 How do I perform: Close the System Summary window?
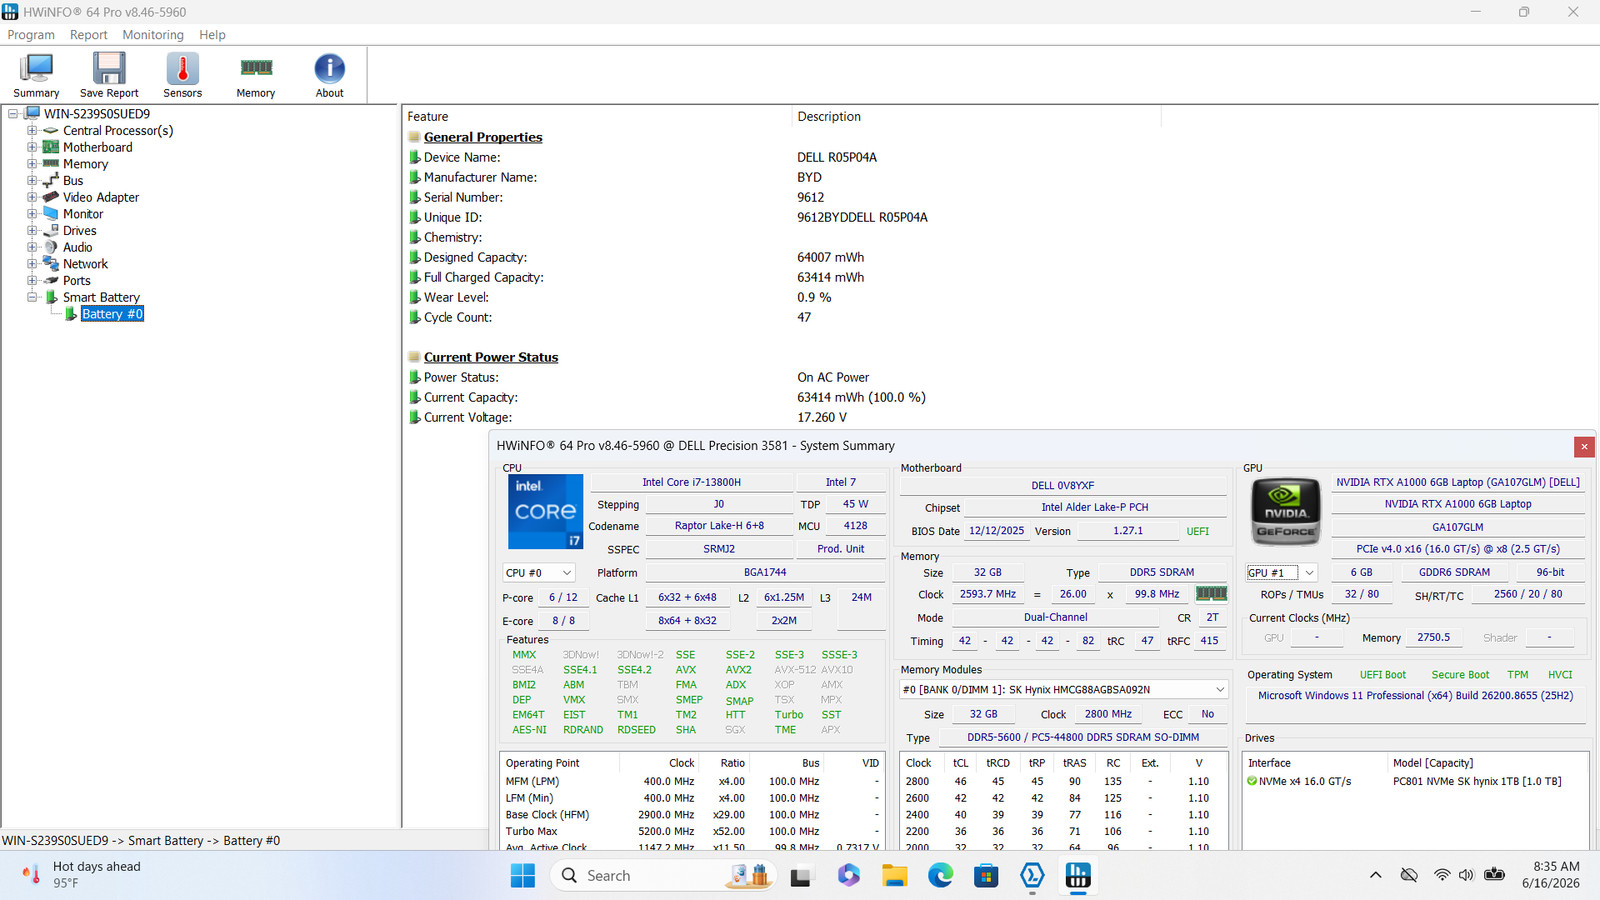pyautogui.click(x=1584, y=447)
